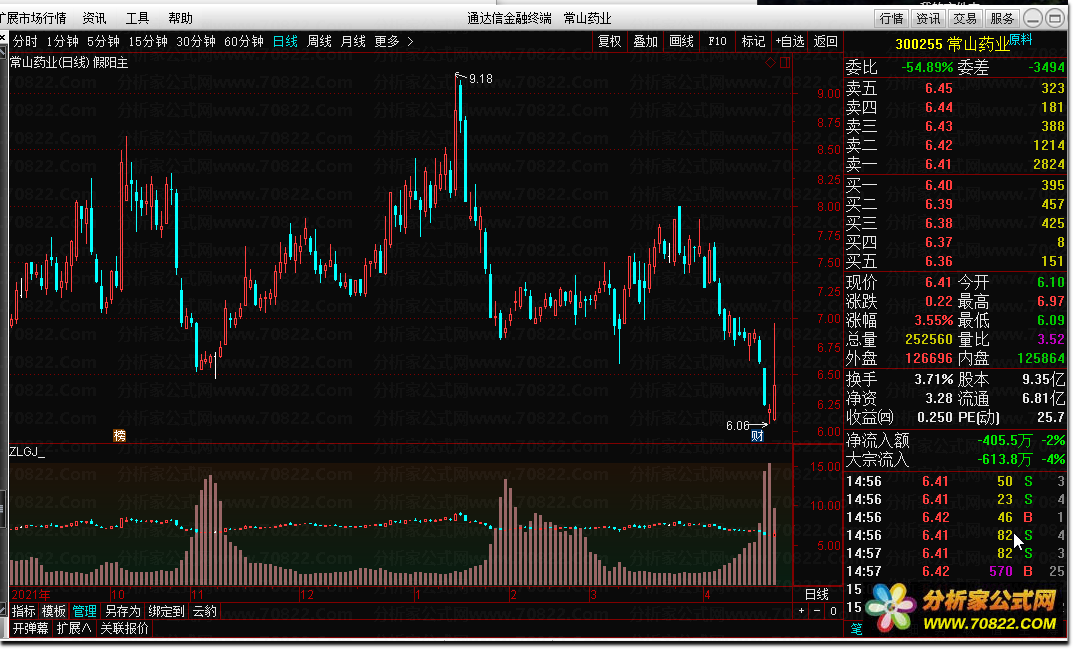Click the plus zoom-in button

coord(801,611)
